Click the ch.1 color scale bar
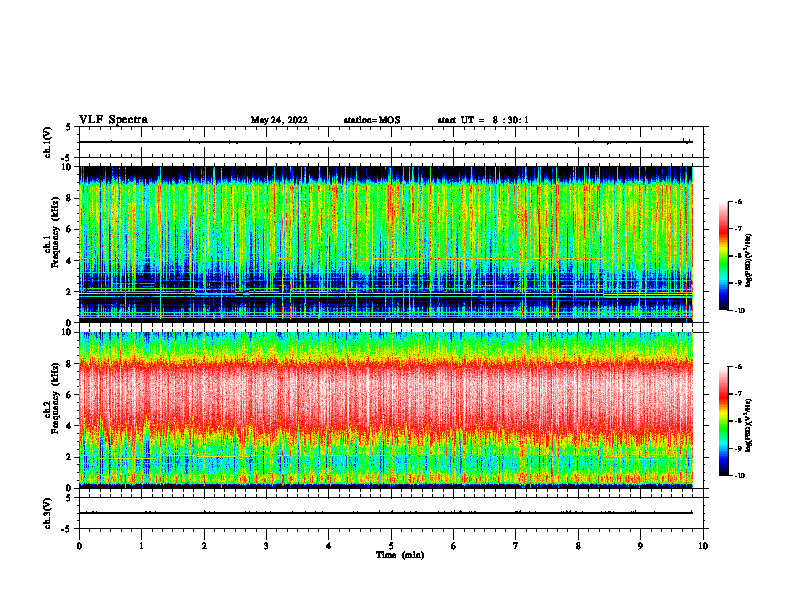The width and height of the screenshot is (792, 612). 723,256
